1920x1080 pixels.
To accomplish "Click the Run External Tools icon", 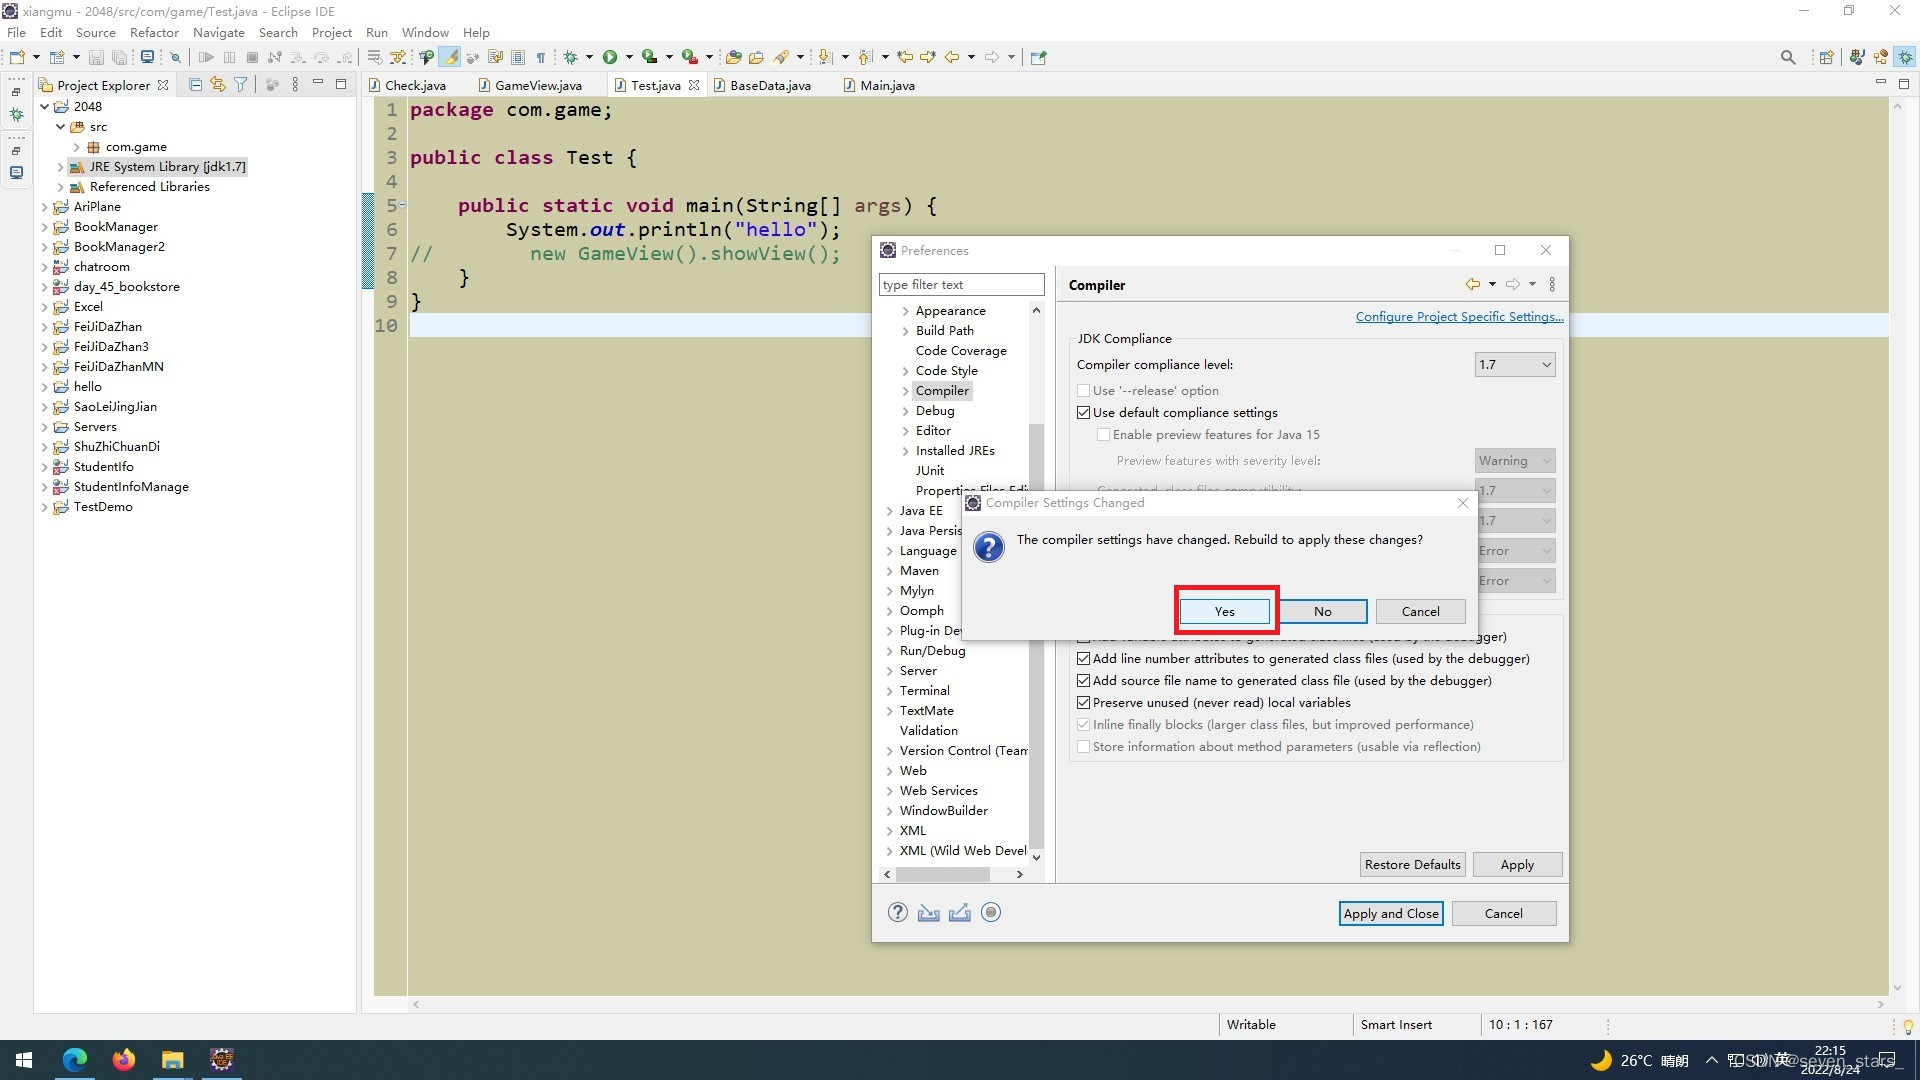I will (689, 57).
